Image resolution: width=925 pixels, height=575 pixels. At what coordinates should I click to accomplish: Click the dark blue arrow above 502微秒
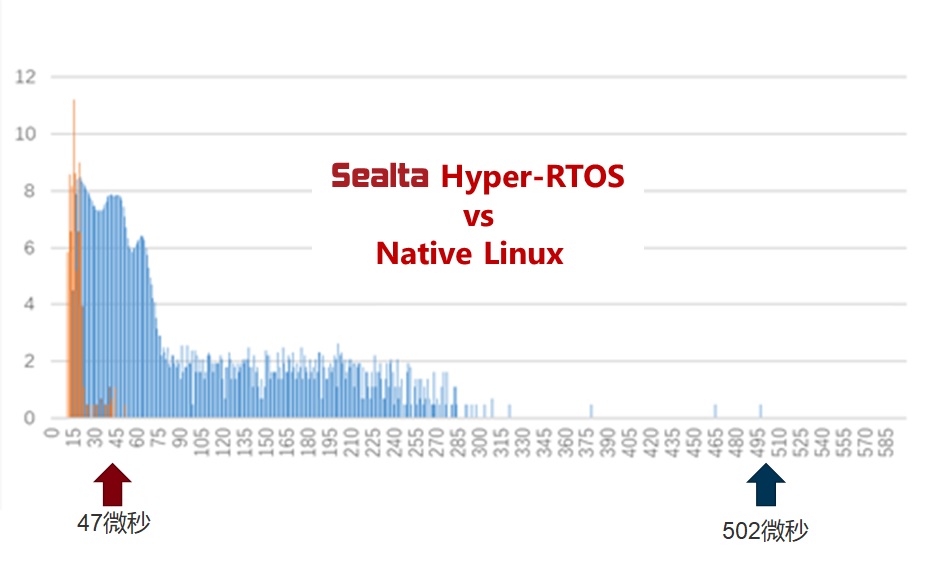[766, 485]
